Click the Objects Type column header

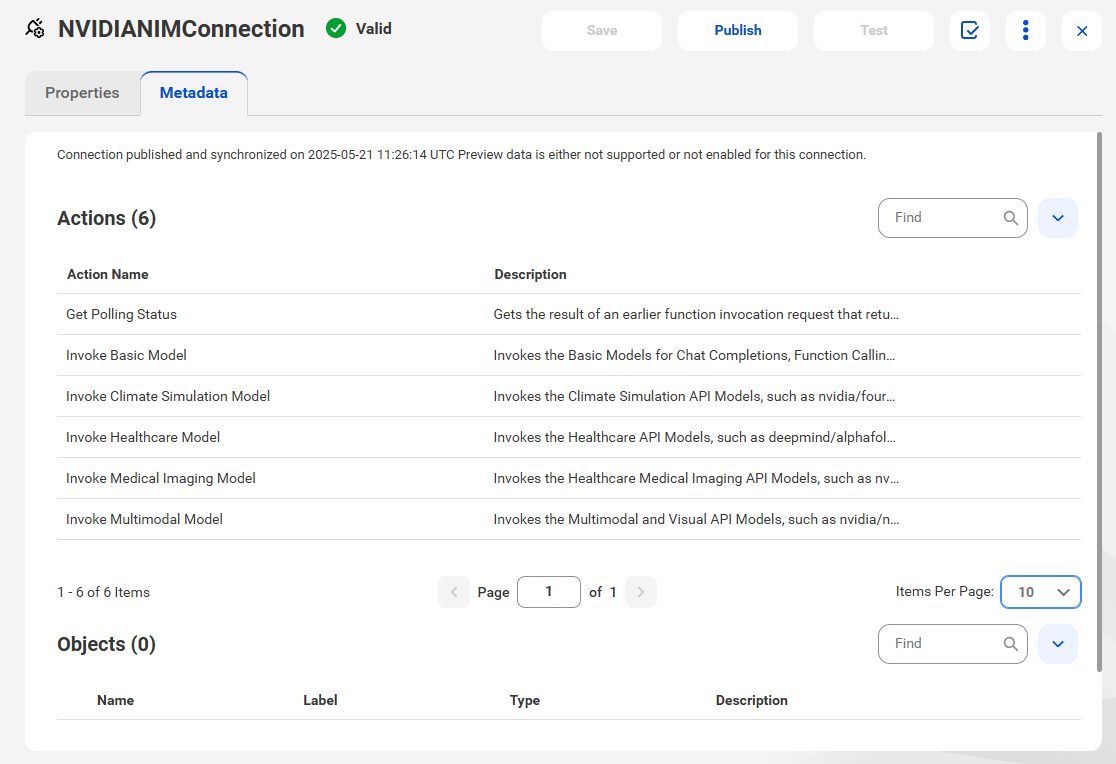point(525,701)
